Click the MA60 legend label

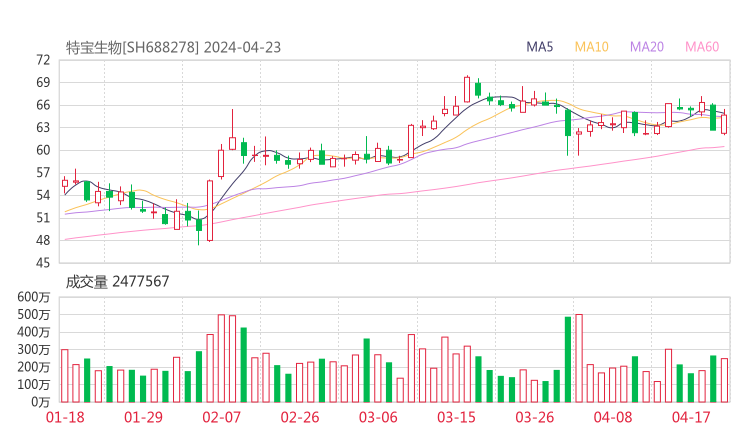tap(702, 47)
